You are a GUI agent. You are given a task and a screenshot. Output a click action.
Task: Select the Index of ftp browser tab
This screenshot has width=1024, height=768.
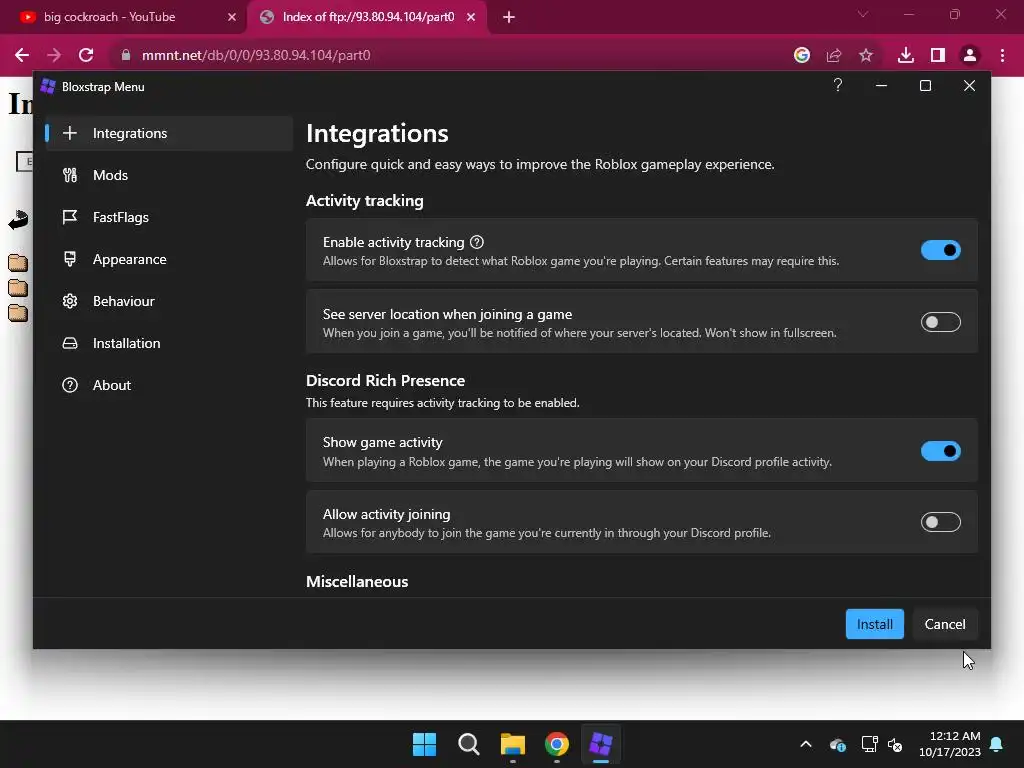[x=367, y=17]
